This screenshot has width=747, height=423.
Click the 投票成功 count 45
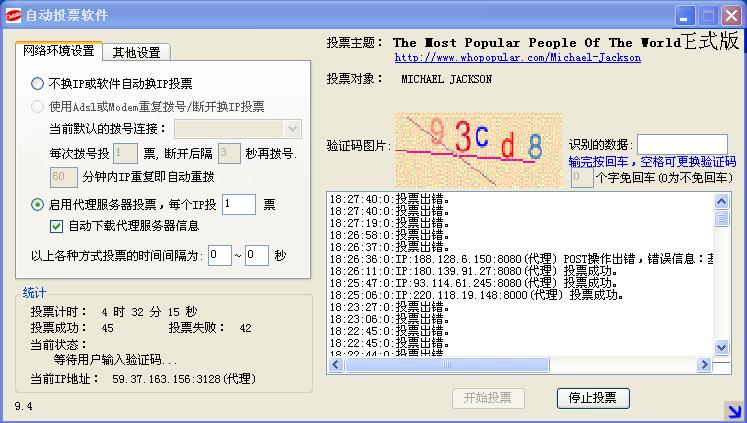(108, 328)
